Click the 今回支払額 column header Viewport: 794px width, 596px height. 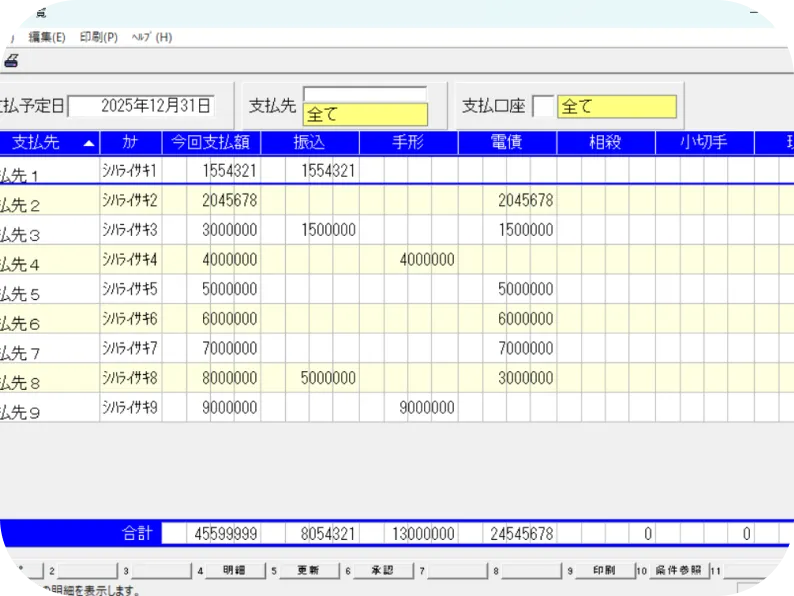[x=211, y=143]
